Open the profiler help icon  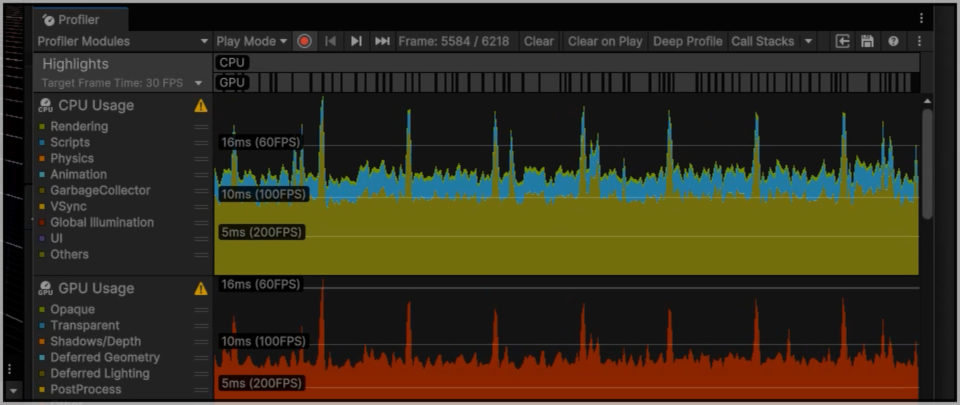(893, 41)
